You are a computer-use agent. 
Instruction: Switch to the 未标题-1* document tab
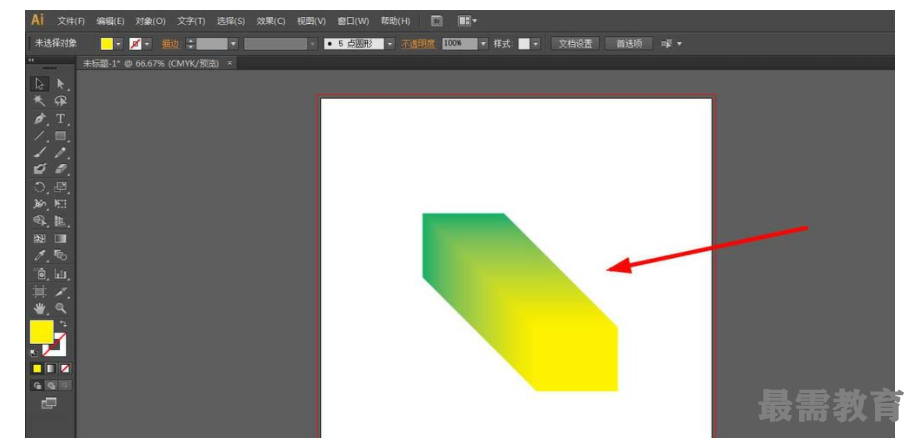[x=151, y=63]
